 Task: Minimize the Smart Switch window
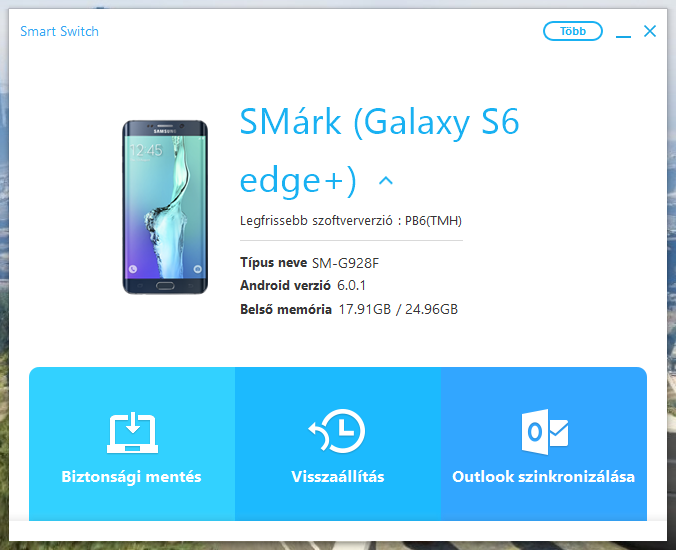[x=623, y=32]
